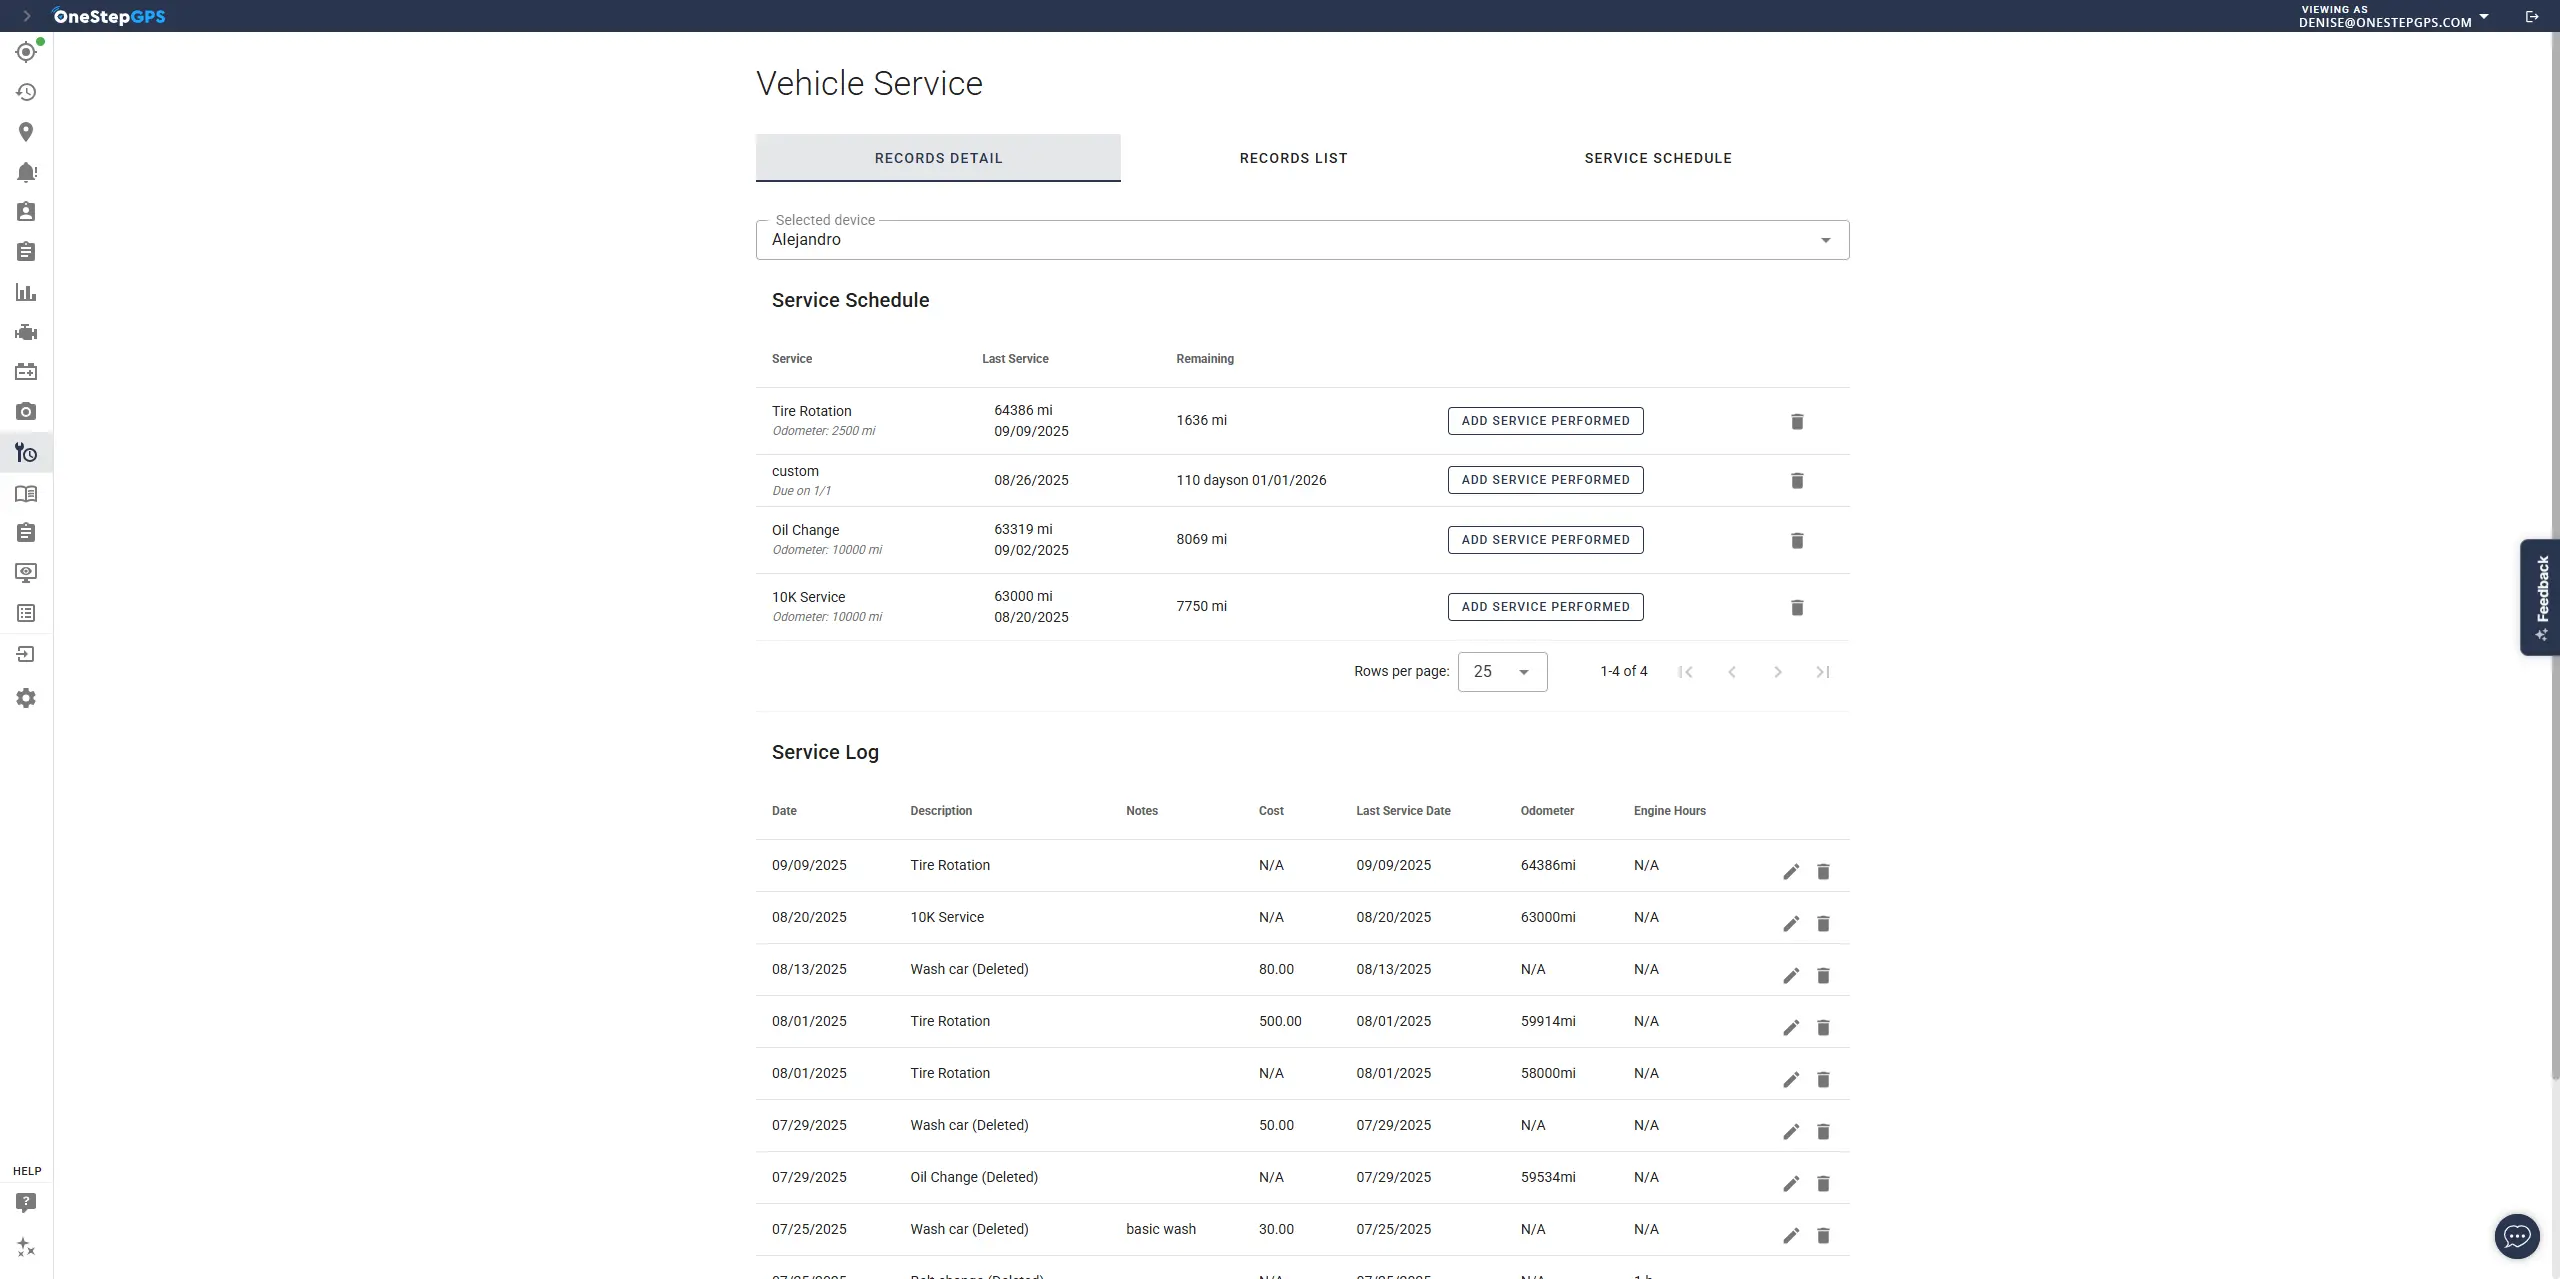Viewport: 2560px width, 1279px height.
Task: Open the live chat bubble icon
Action: [x=2517, y=1236]
